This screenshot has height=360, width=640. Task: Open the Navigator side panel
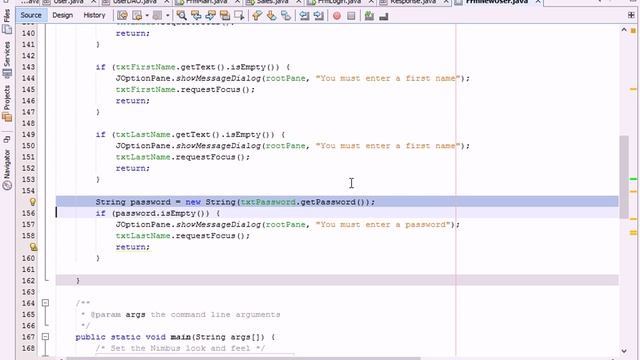[7, 169]
